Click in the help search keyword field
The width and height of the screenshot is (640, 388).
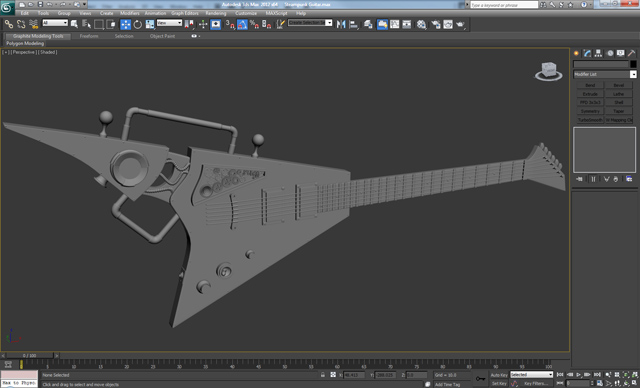(504, 5)
